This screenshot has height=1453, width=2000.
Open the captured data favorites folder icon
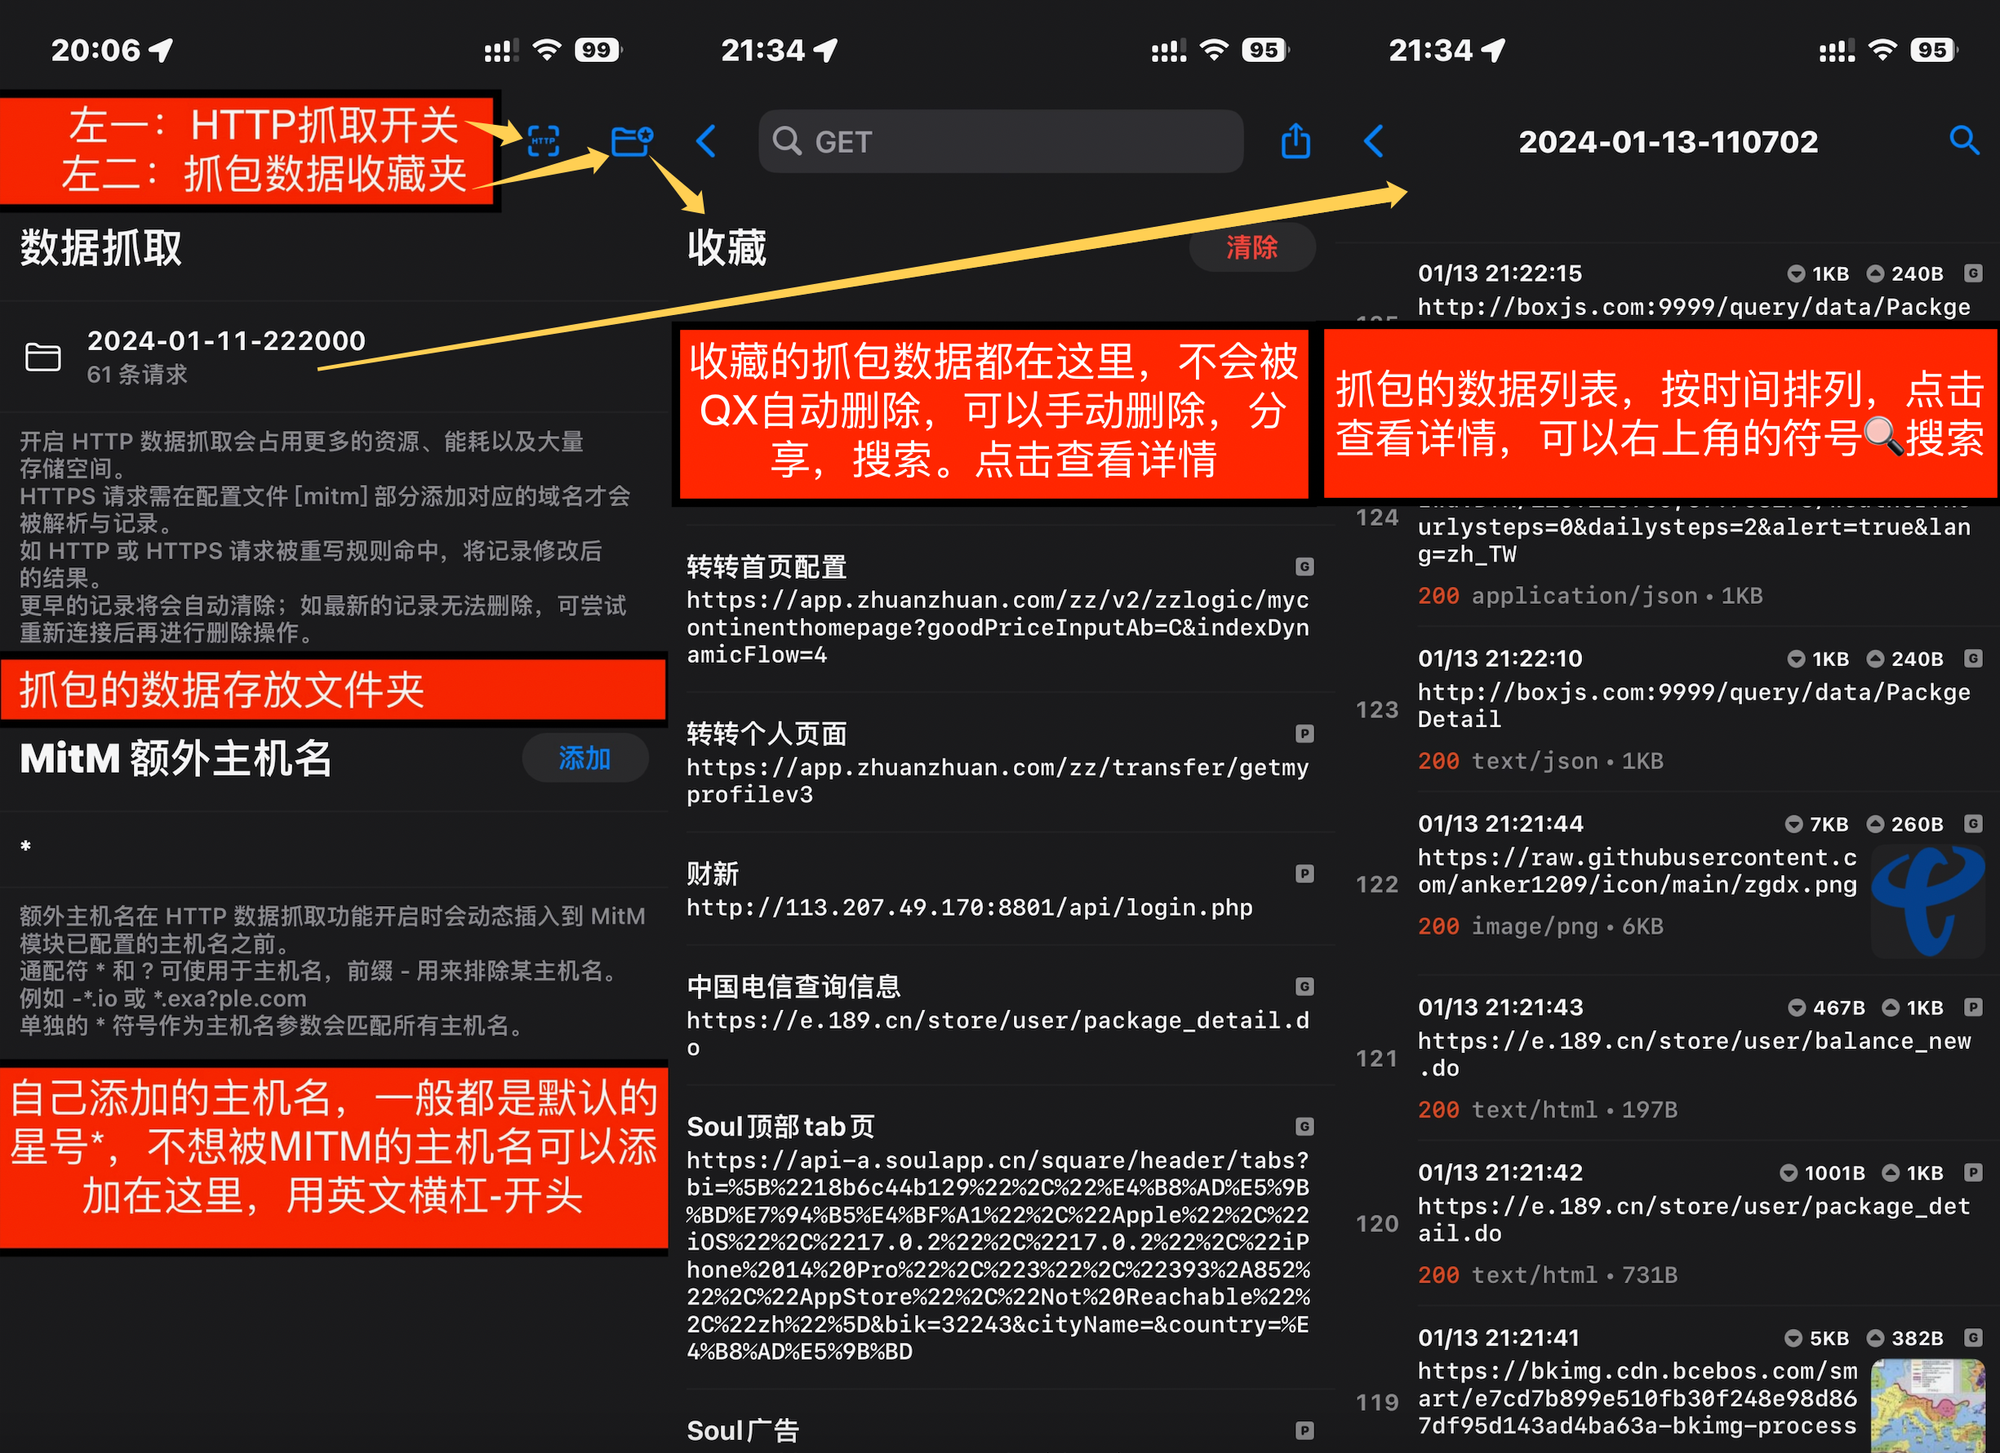pyautogui.click(x=632, y=141)
